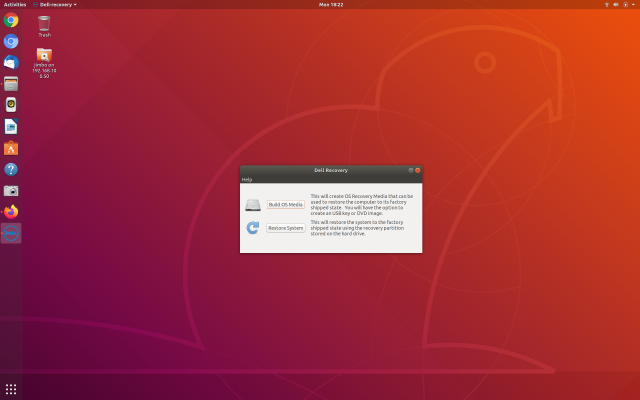The image size is (640, 400).
Task: Open LibreOffice Writer from the dock
Action: coord(11,126)
